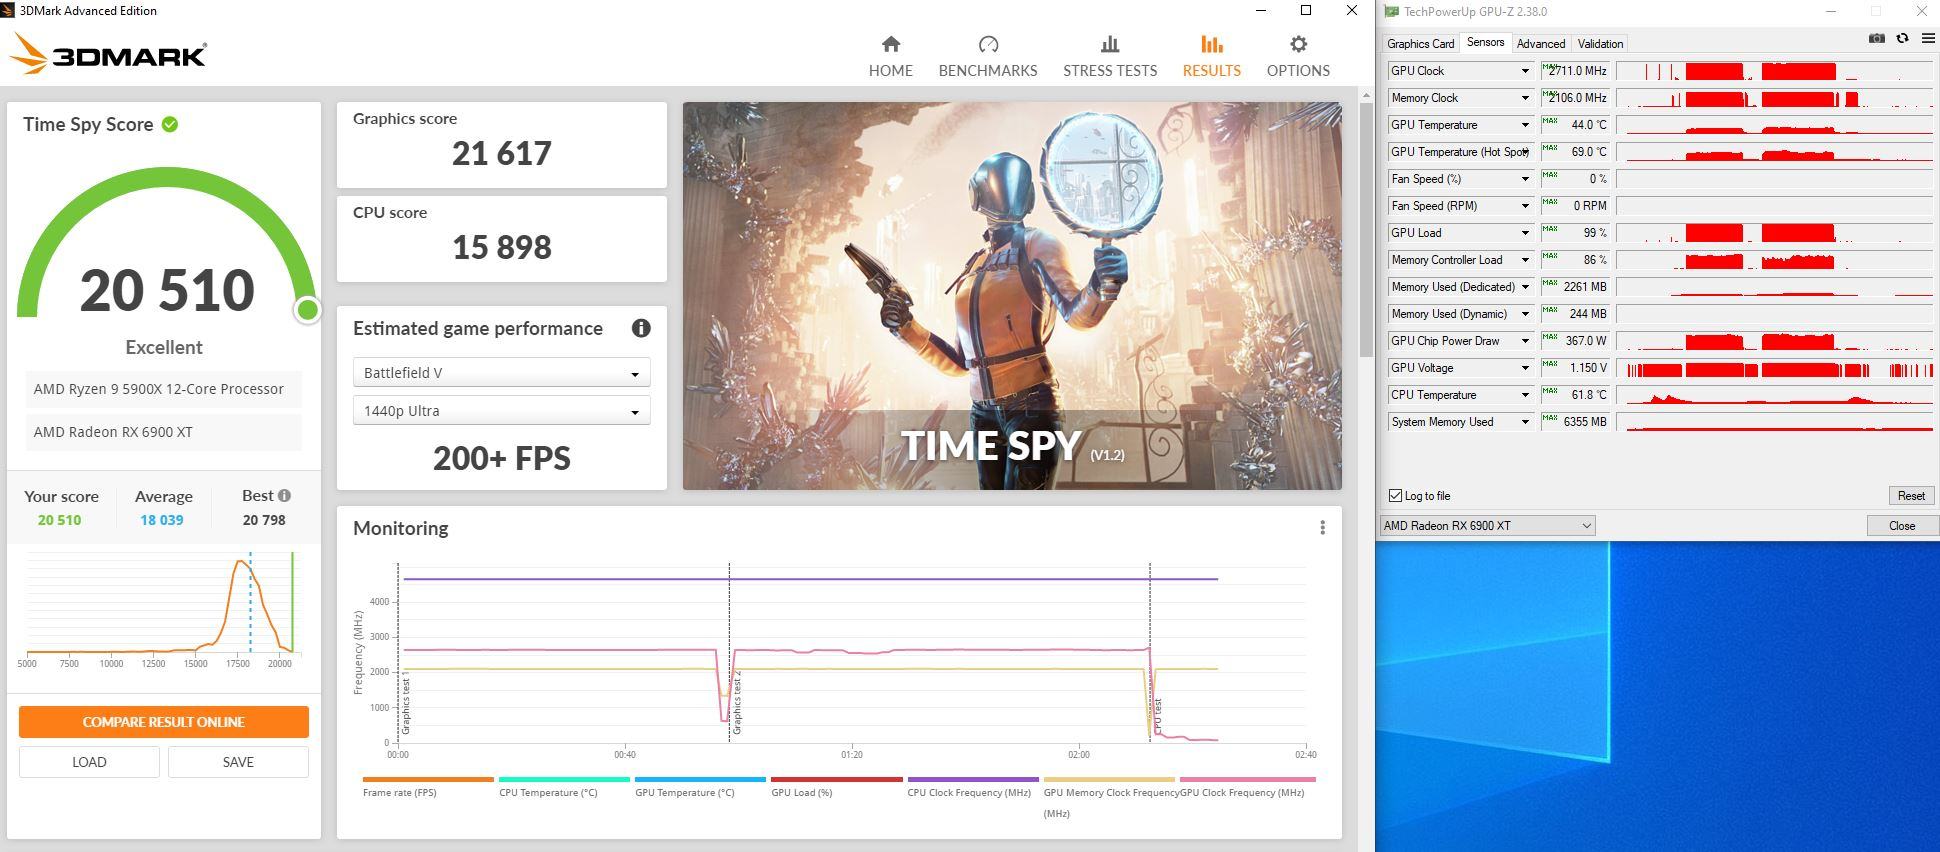Image resolution: width=1940 pixels, height=852 pixels.
Task: Toggle GPU Memory Clock Frequency legend swatch
Action: 1109,779
